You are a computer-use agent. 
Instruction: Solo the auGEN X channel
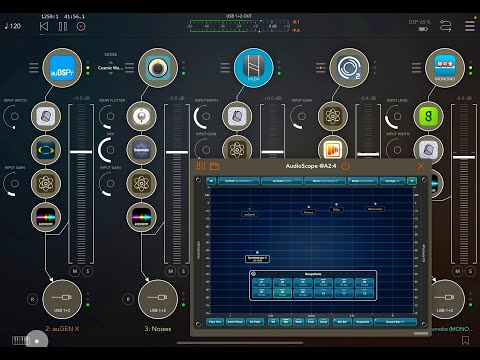[x=88, y=271]
